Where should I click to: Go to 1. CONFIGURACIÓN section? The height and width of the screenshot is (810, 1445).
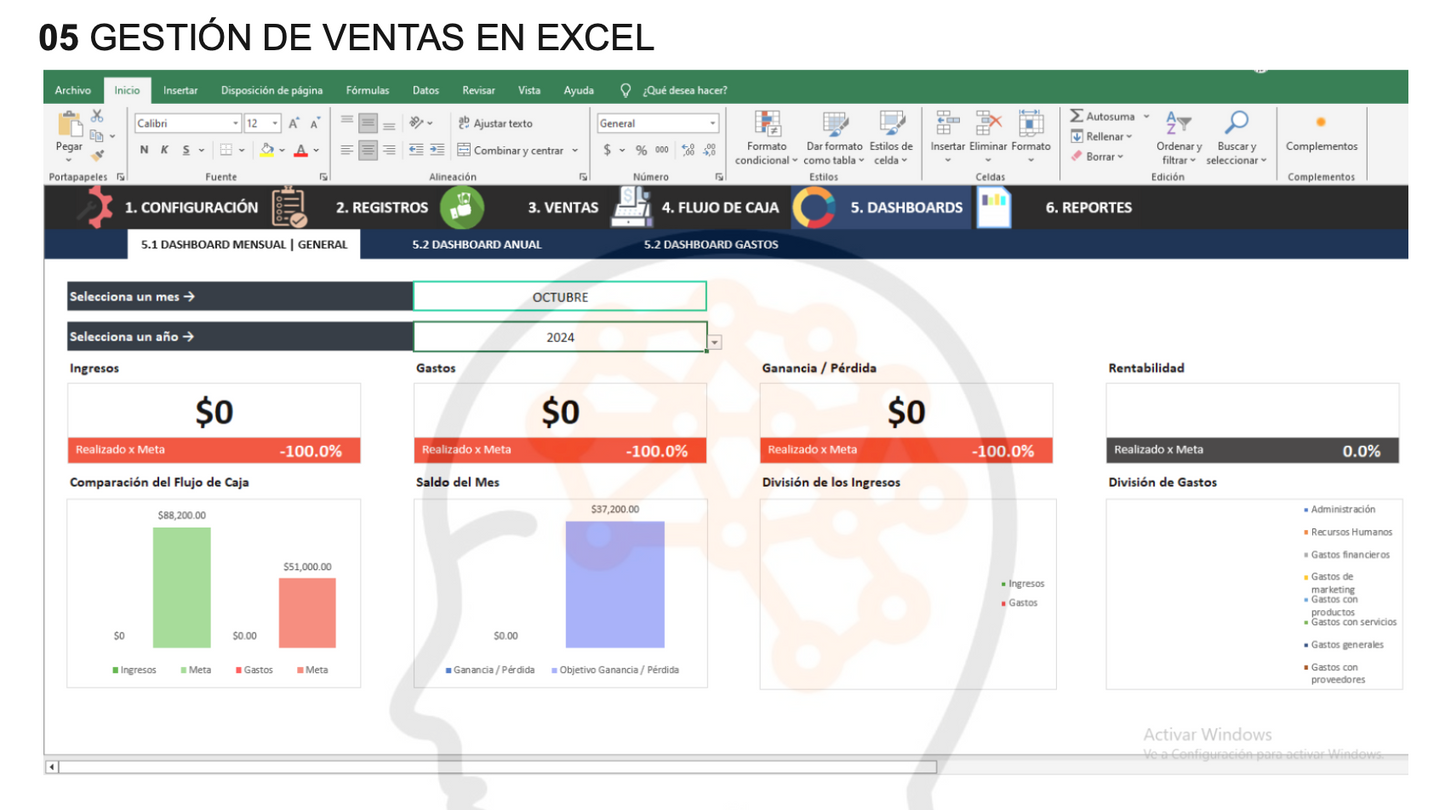click(x=191, y=207)
